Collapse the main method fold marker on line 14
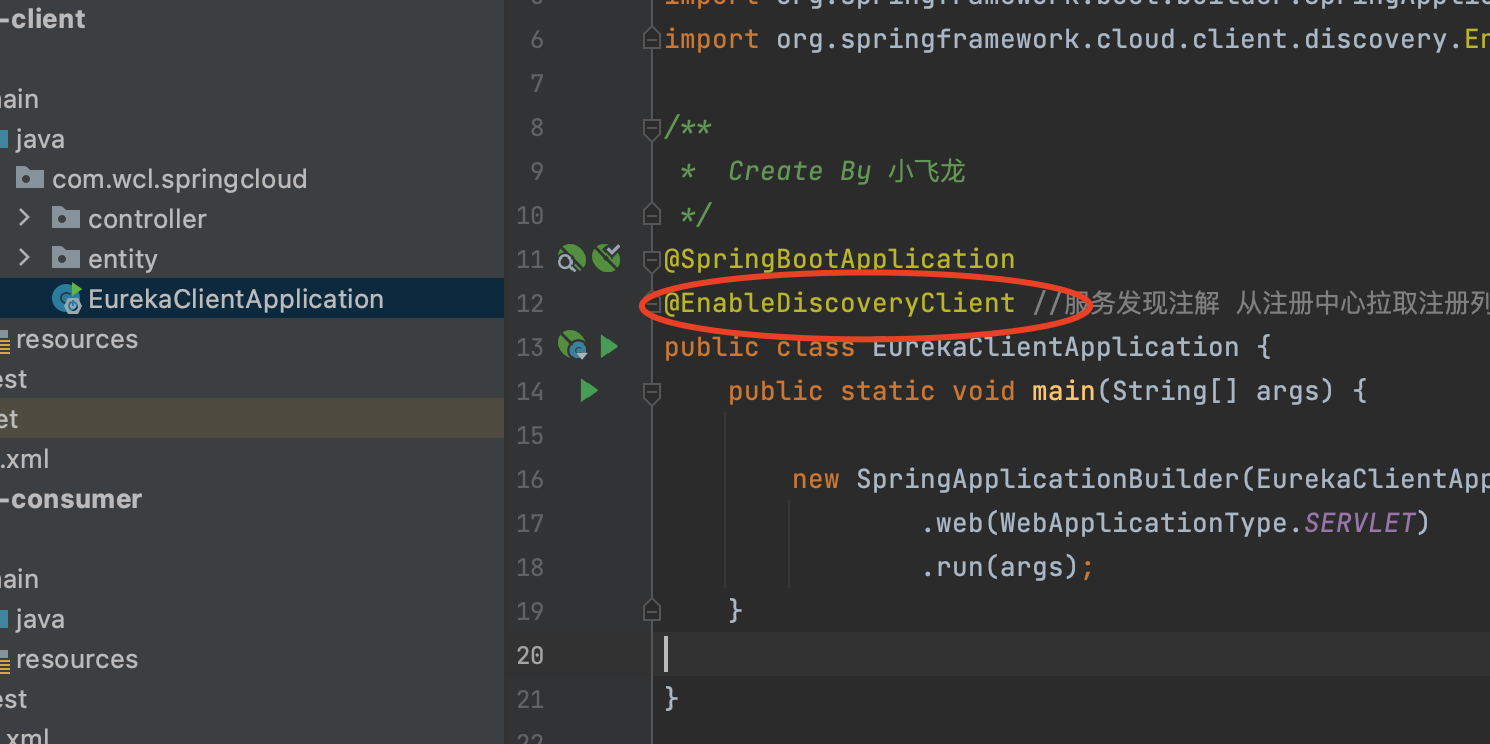Viewport: 1490px width, 744px height. pos(652,391)
